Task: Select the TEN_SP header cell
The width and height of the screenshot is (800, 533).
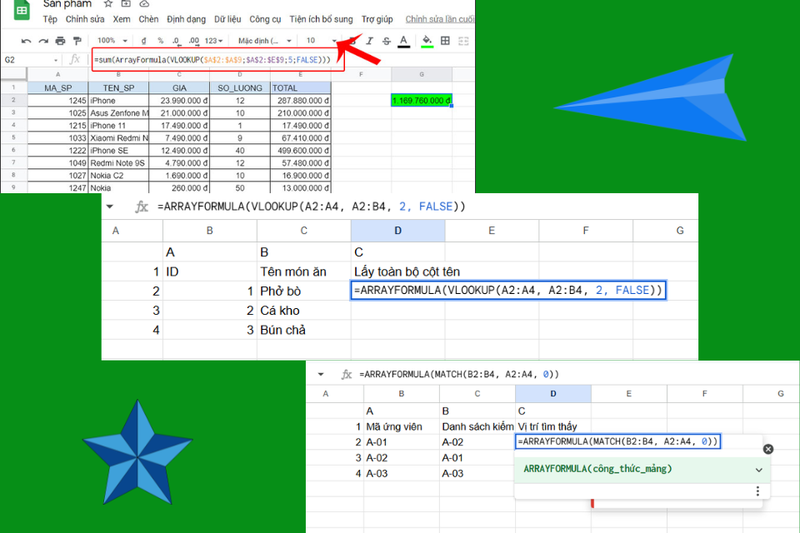Action: click(x=118, y=88)
